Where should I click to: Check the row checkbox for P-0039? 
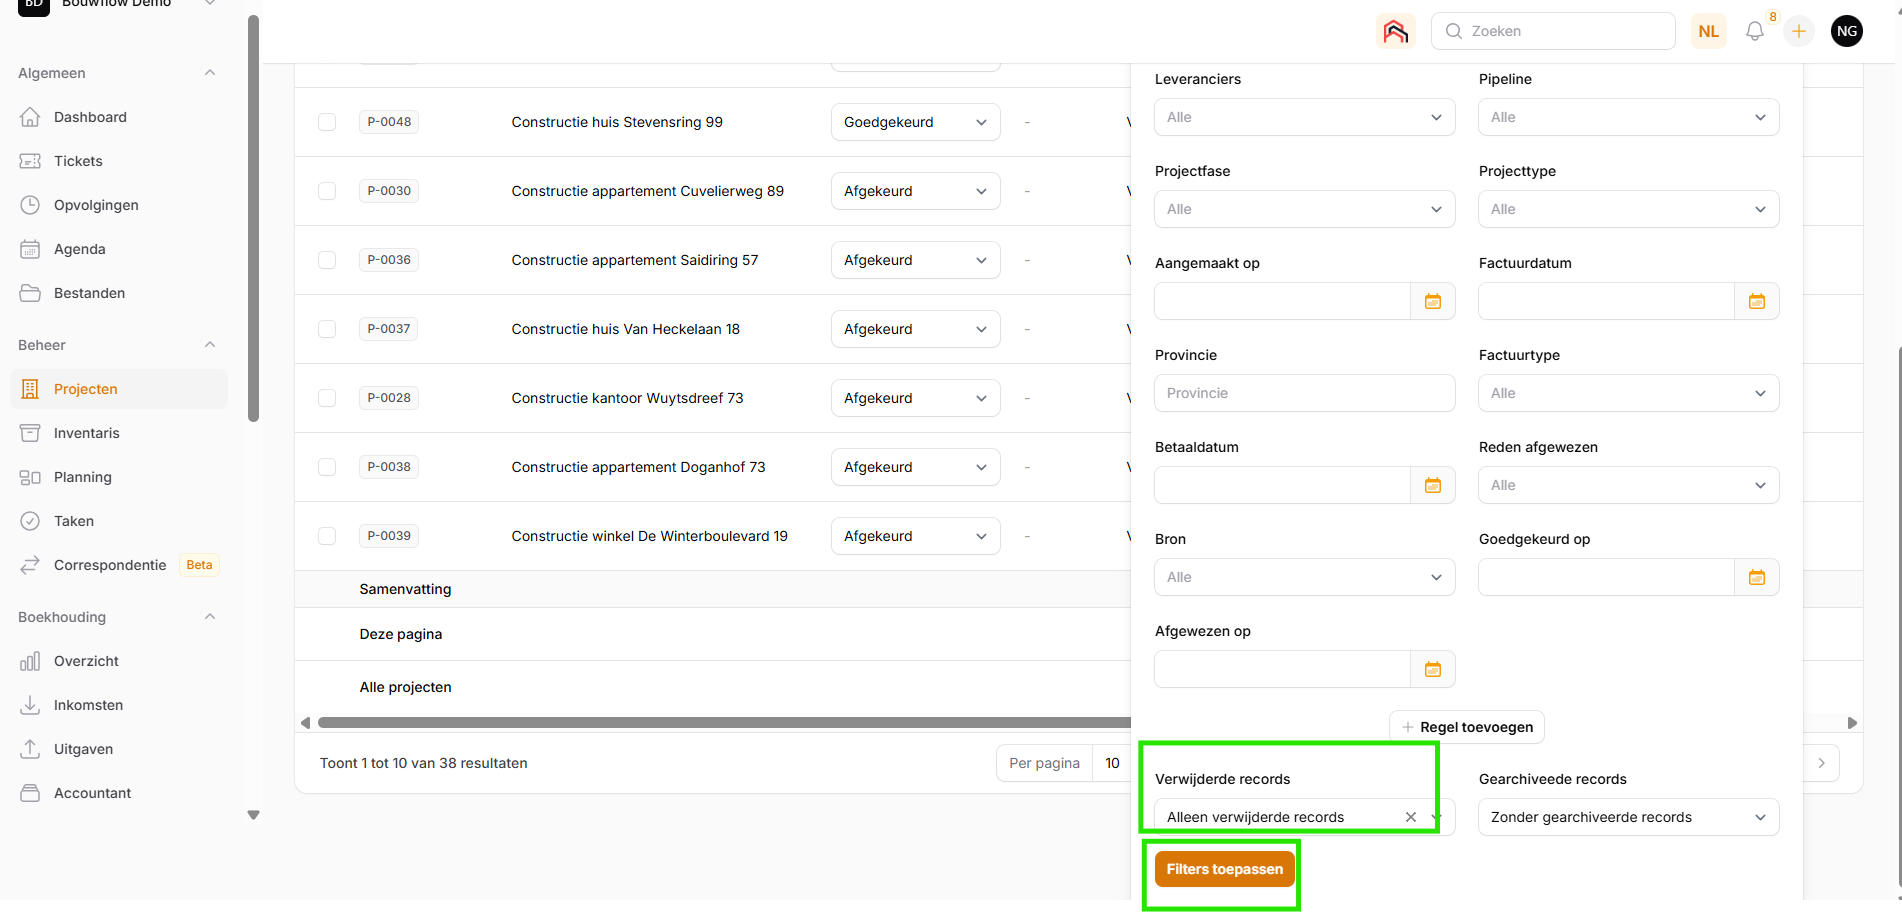327,536
